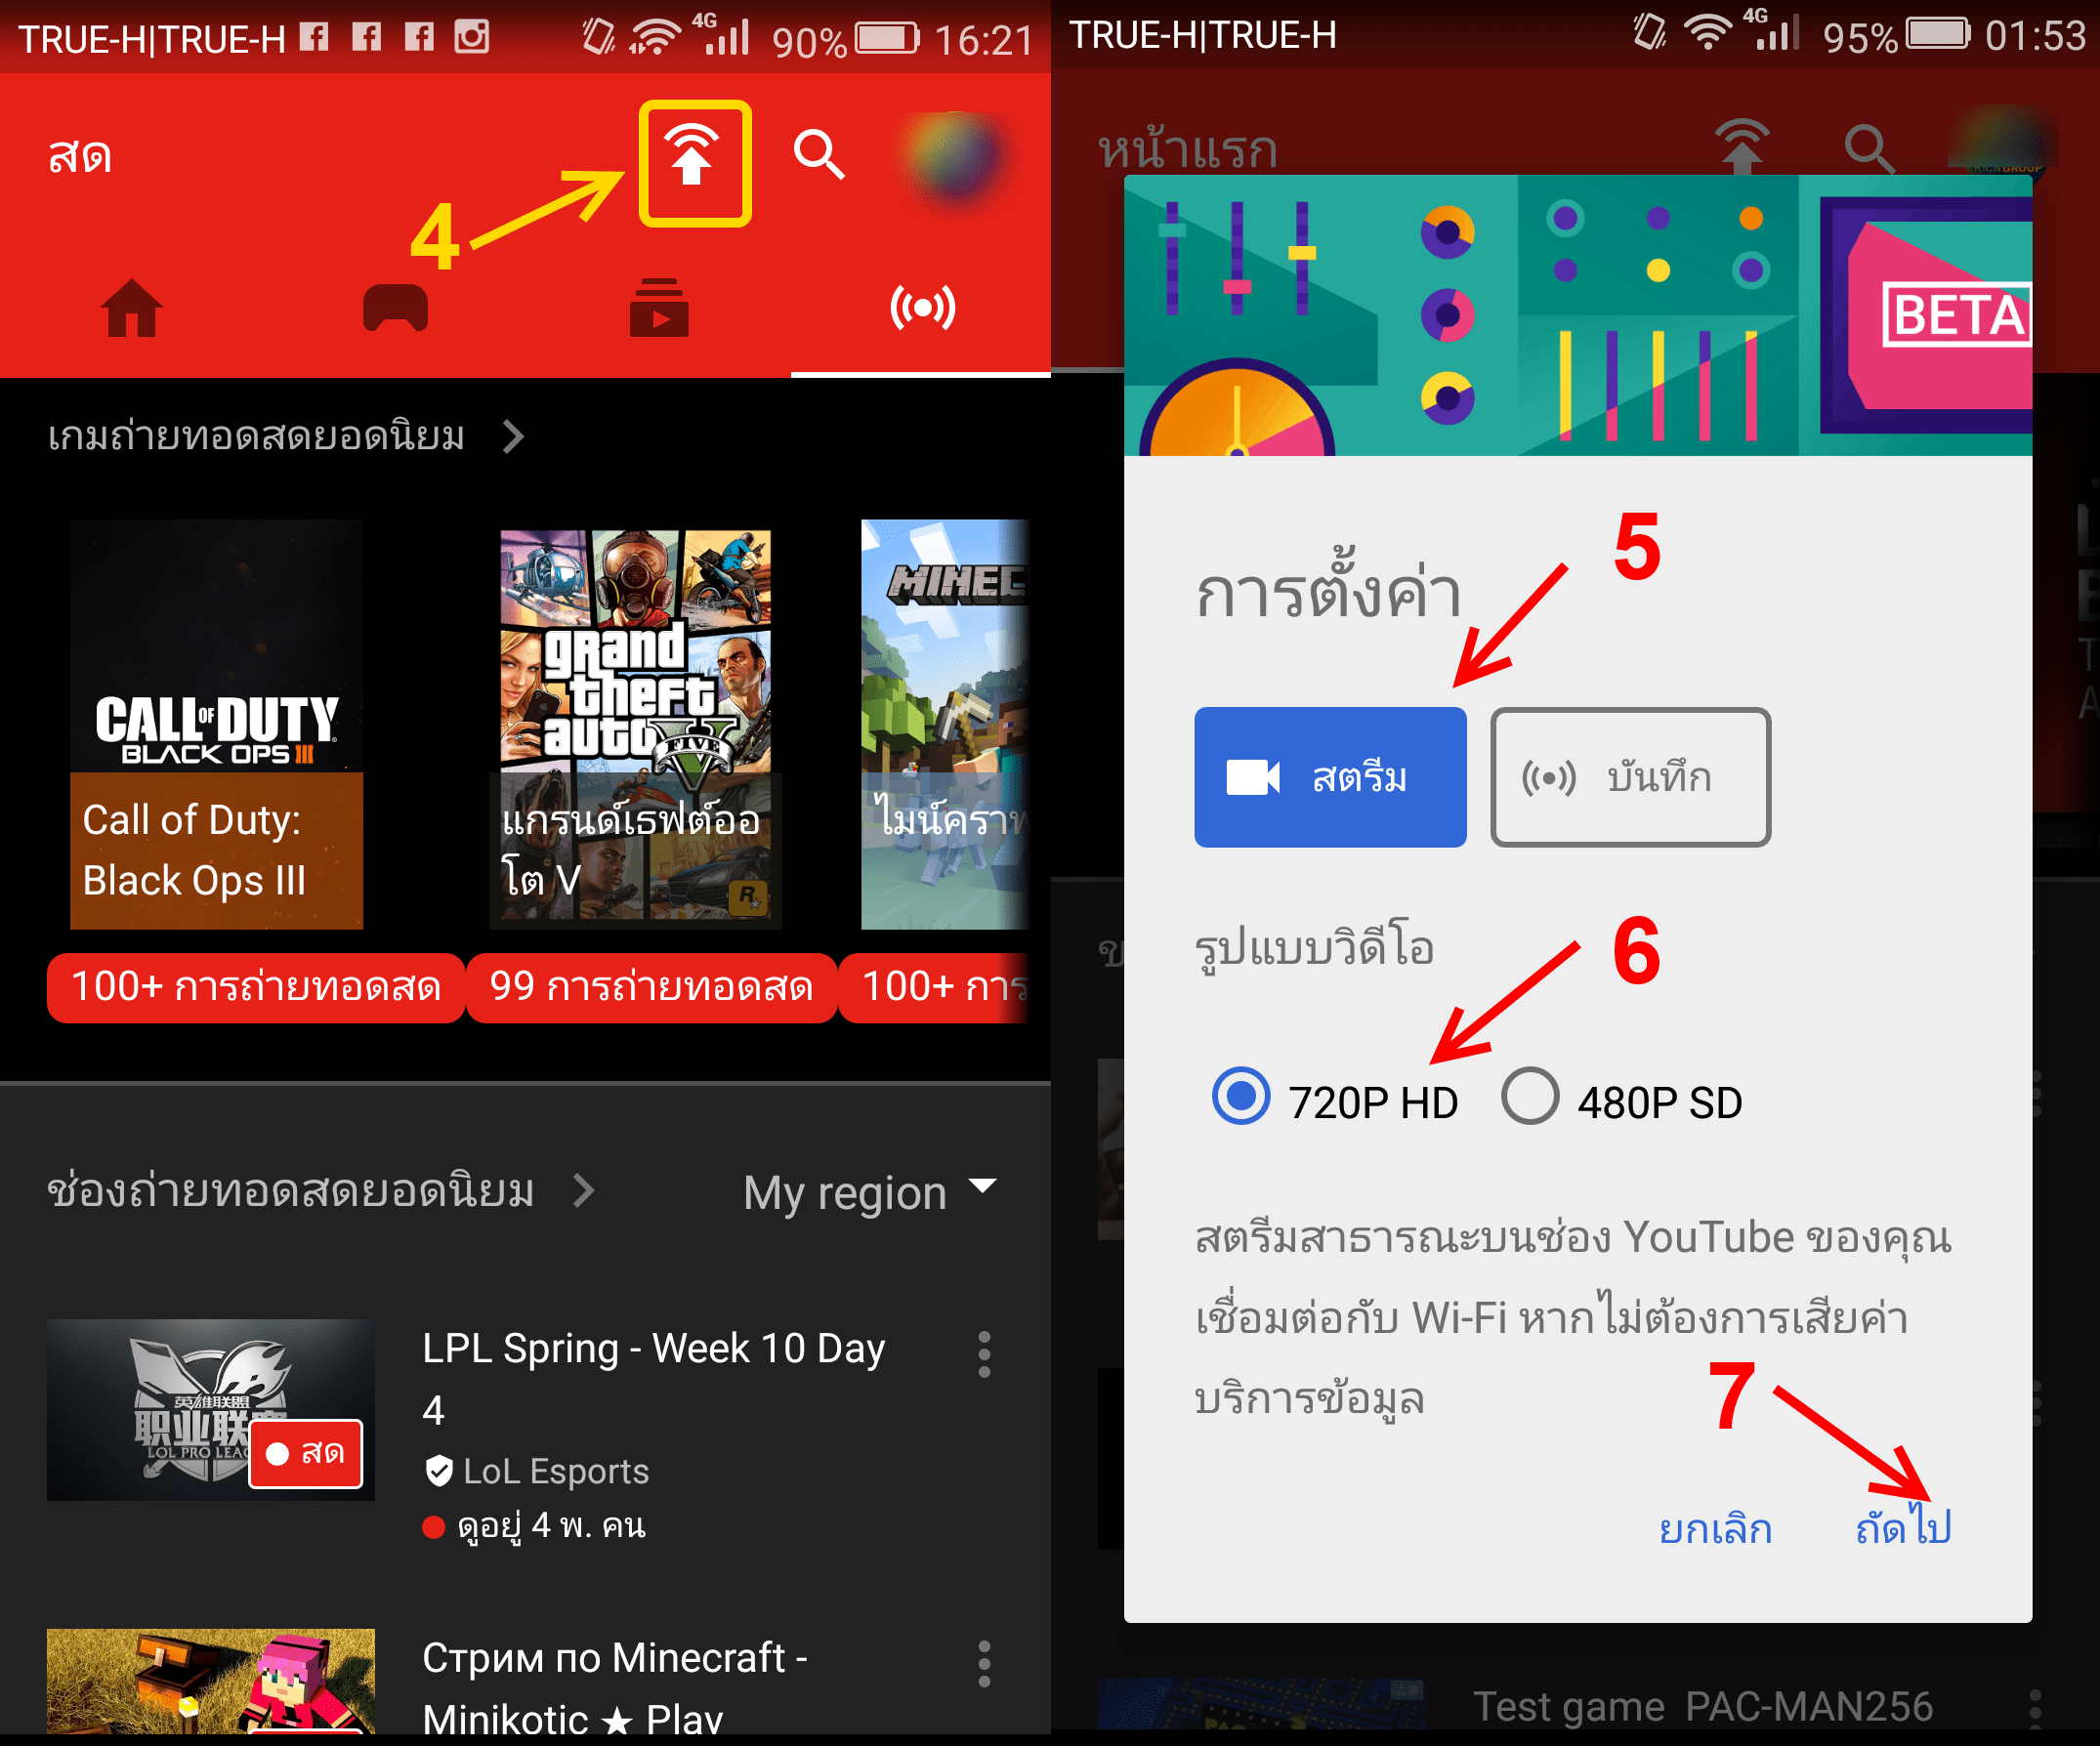The height and width of the screenshot is (1746, 2100).
Task: Open the Minecraft stream three-dot menu
Action: 984,1664
